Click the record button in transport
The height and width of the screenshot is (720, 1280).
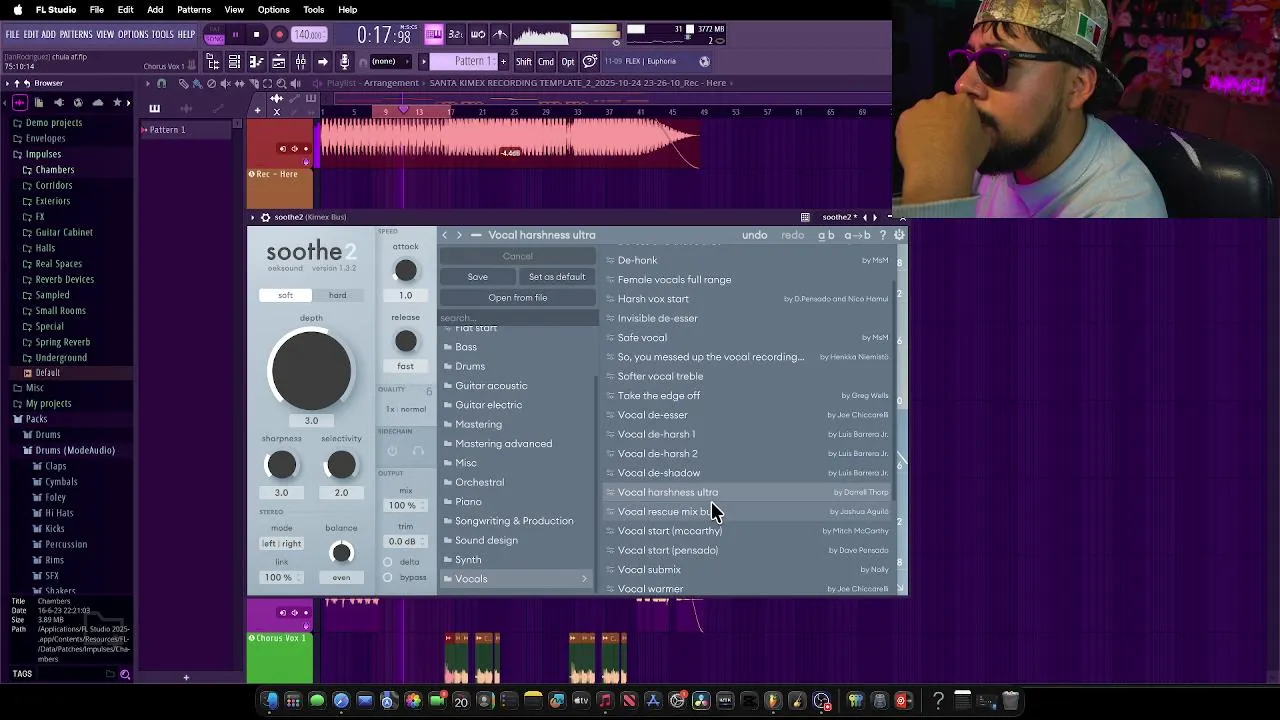(x=280, y=35)
